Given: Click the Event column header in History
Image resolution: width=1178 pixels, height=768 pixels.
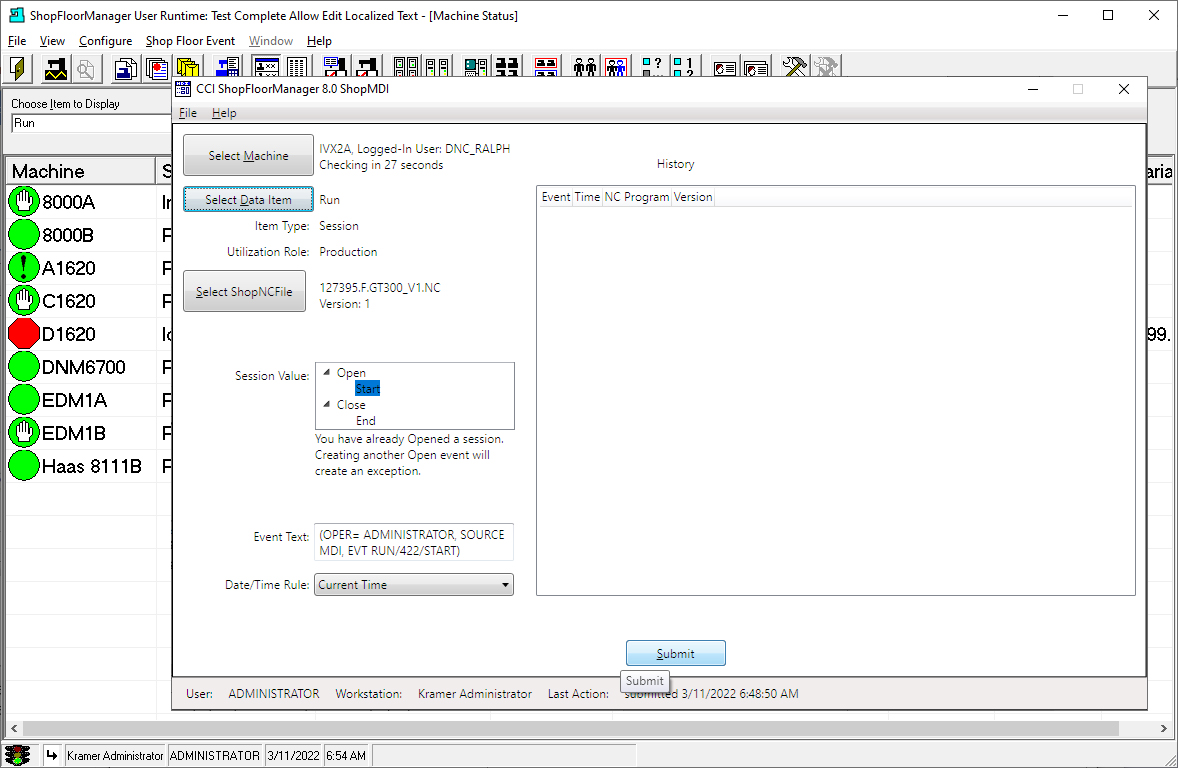Looking at the screenshot, I should pos(556,197).
